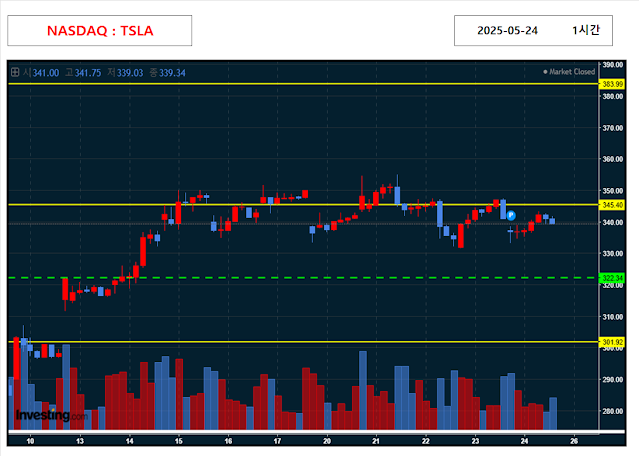
Task: Click the 360.00 price axis label
Action: click(x=613, y=159)
